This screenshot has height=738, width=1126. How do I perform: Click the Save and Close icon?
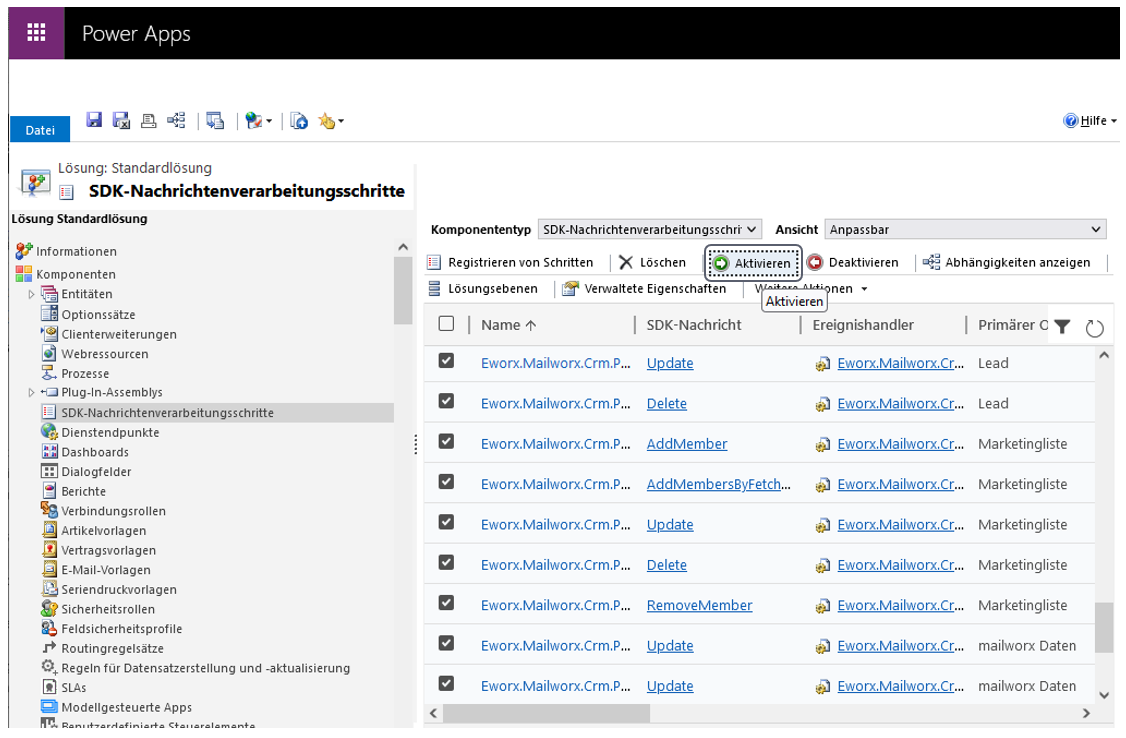[121, 121]
